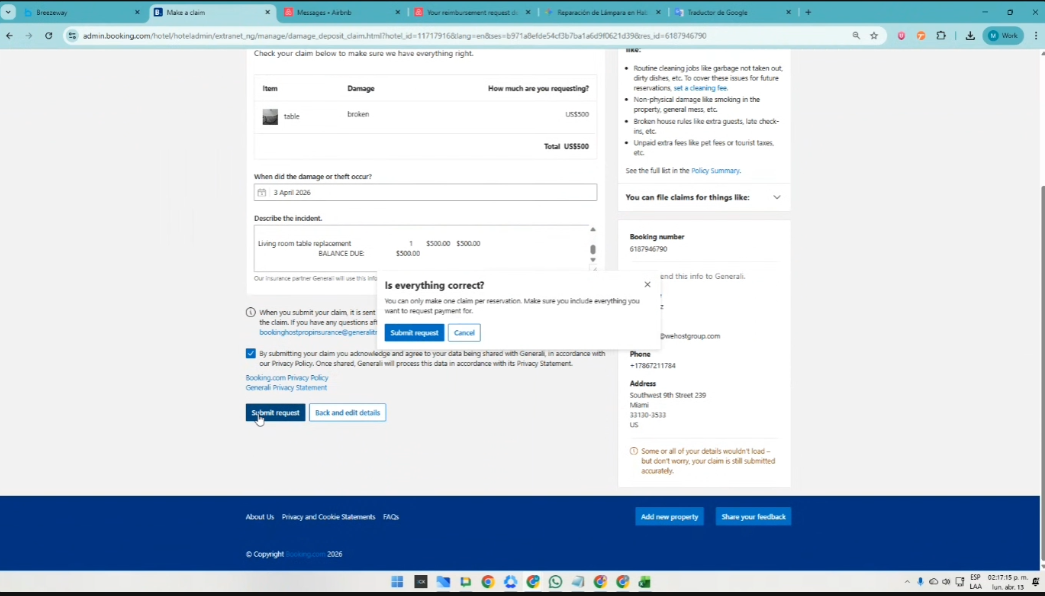Image resolution: width=1045 pixels, height=596 pixels.
Task: Open Privacy and Cookie Statements footer link
Action: tap(329, 517)
